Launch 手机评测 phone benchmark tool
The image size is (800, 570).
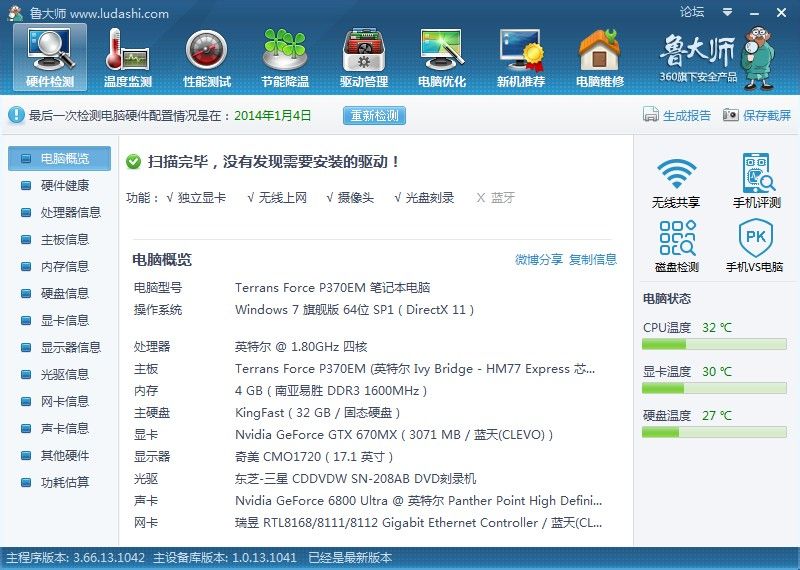click(x=757, y=182)
